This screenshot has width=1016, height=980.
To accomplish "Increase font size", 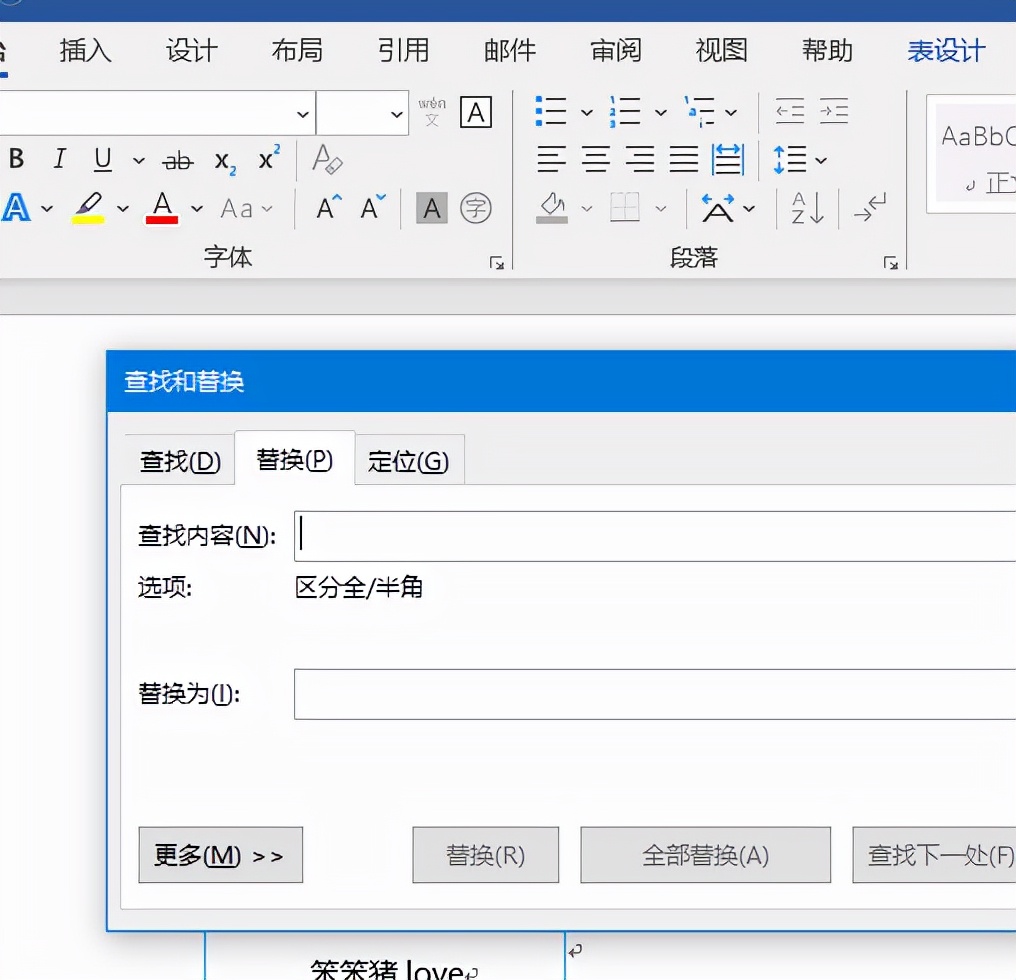I will tap(329, 207).
